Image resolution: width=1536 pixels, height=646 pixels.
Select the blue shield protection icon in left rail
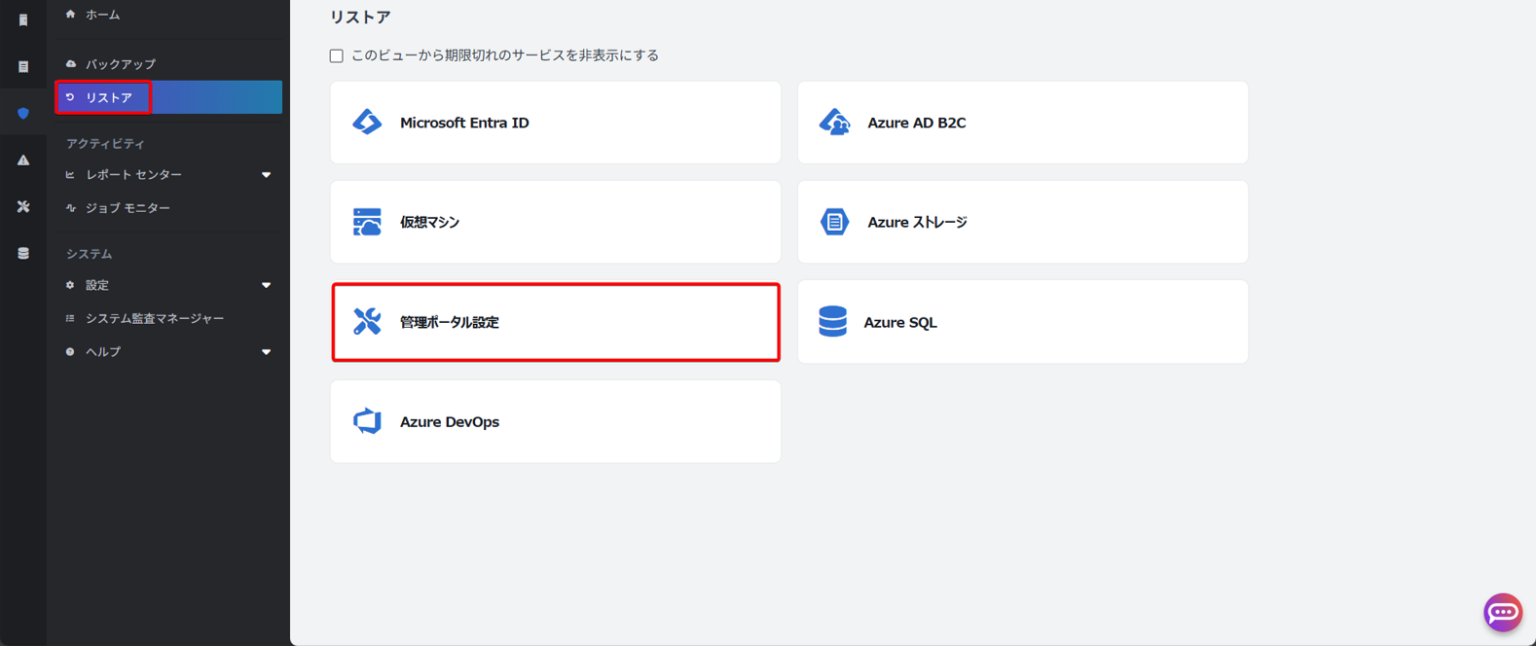22,113
